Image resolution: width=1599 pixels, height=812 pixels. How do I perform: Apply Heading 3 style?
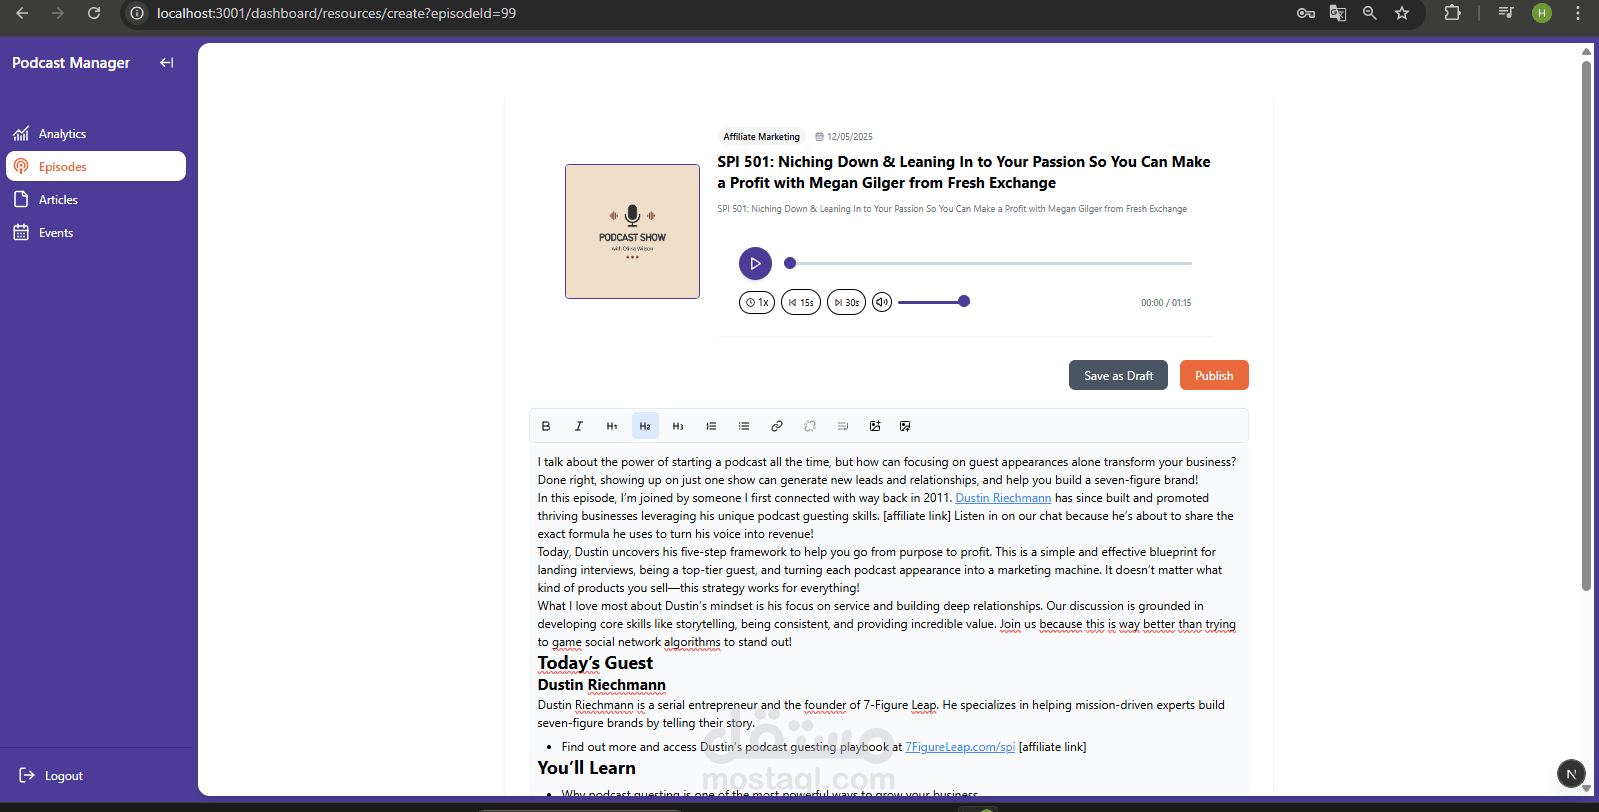pos(678,426)
